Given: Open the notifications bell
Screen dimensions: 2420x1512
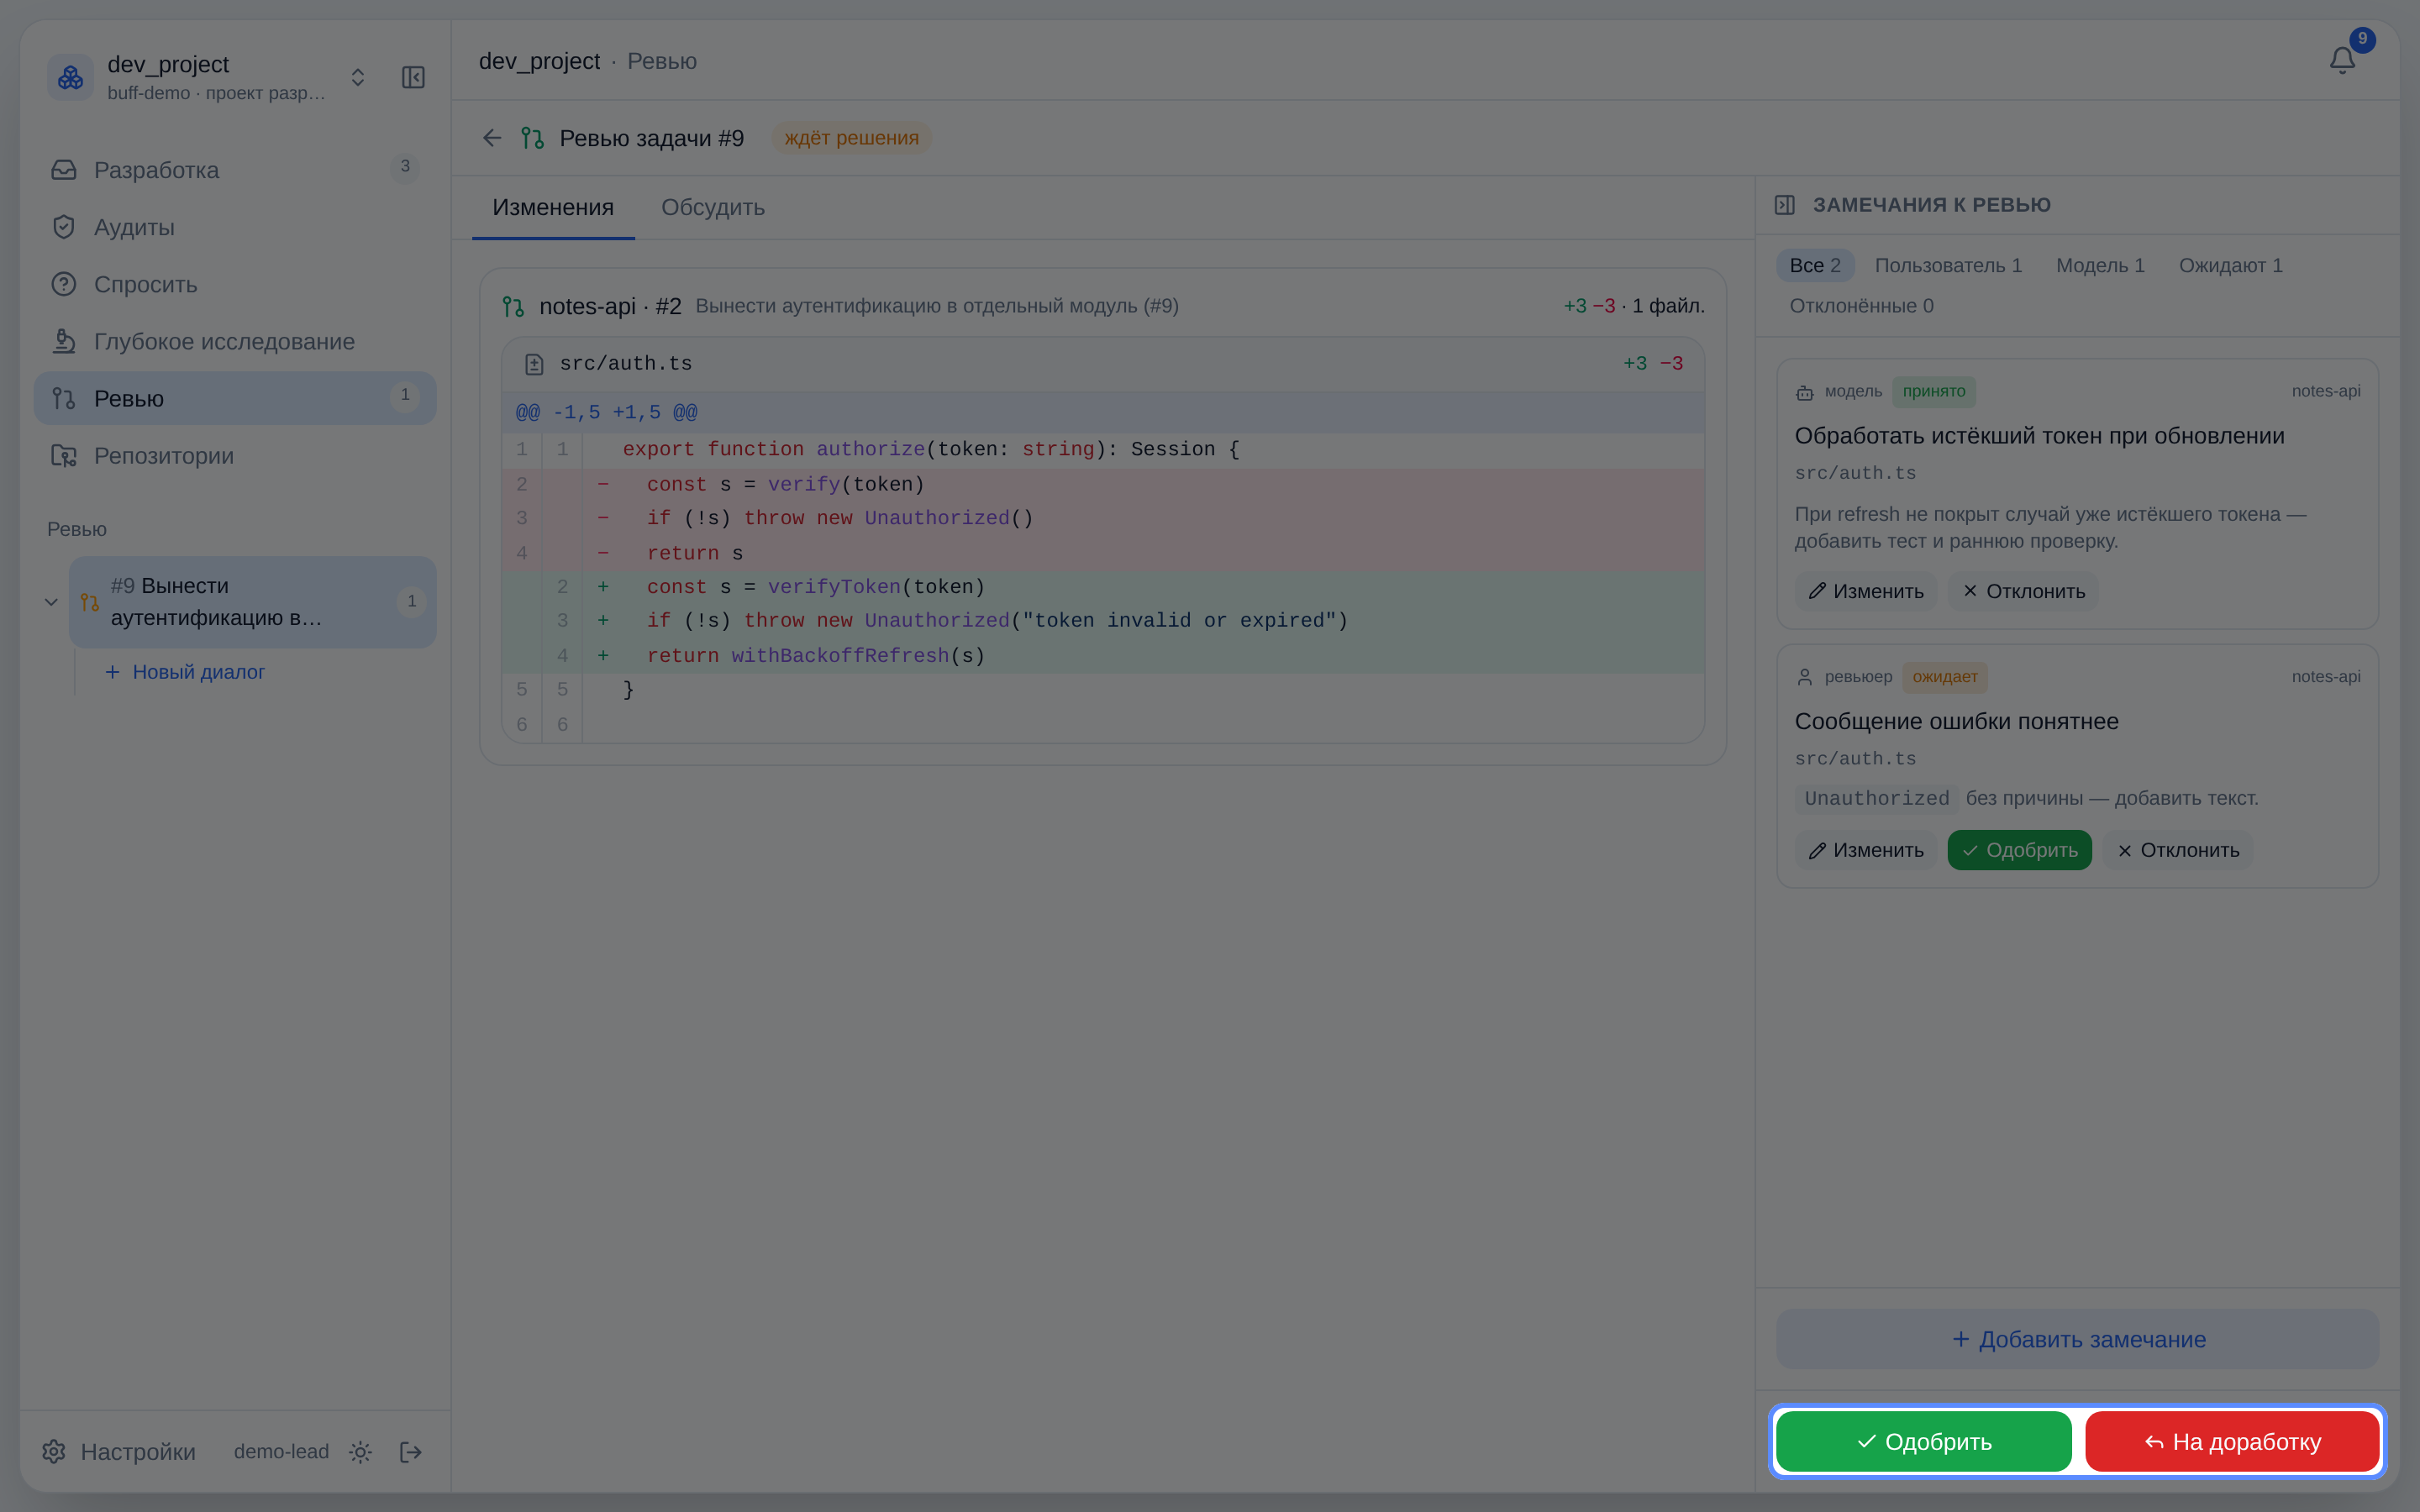Looking at the screenshot, I should point(2342,61).
